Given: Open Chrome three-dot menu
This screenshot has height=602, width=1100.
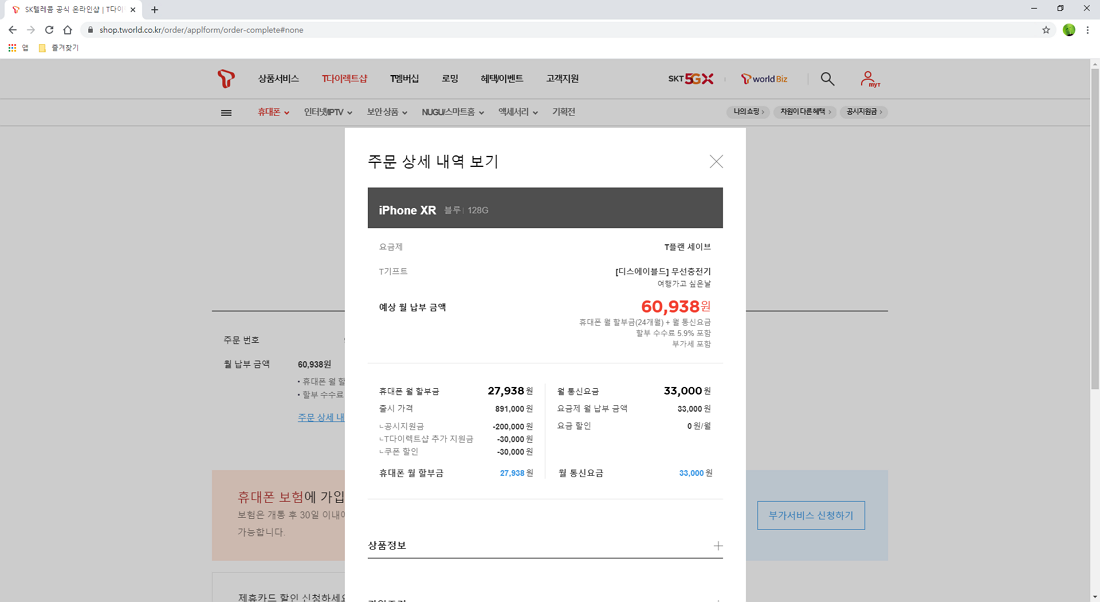Looking at the screenshot, I should (1087, 29).
